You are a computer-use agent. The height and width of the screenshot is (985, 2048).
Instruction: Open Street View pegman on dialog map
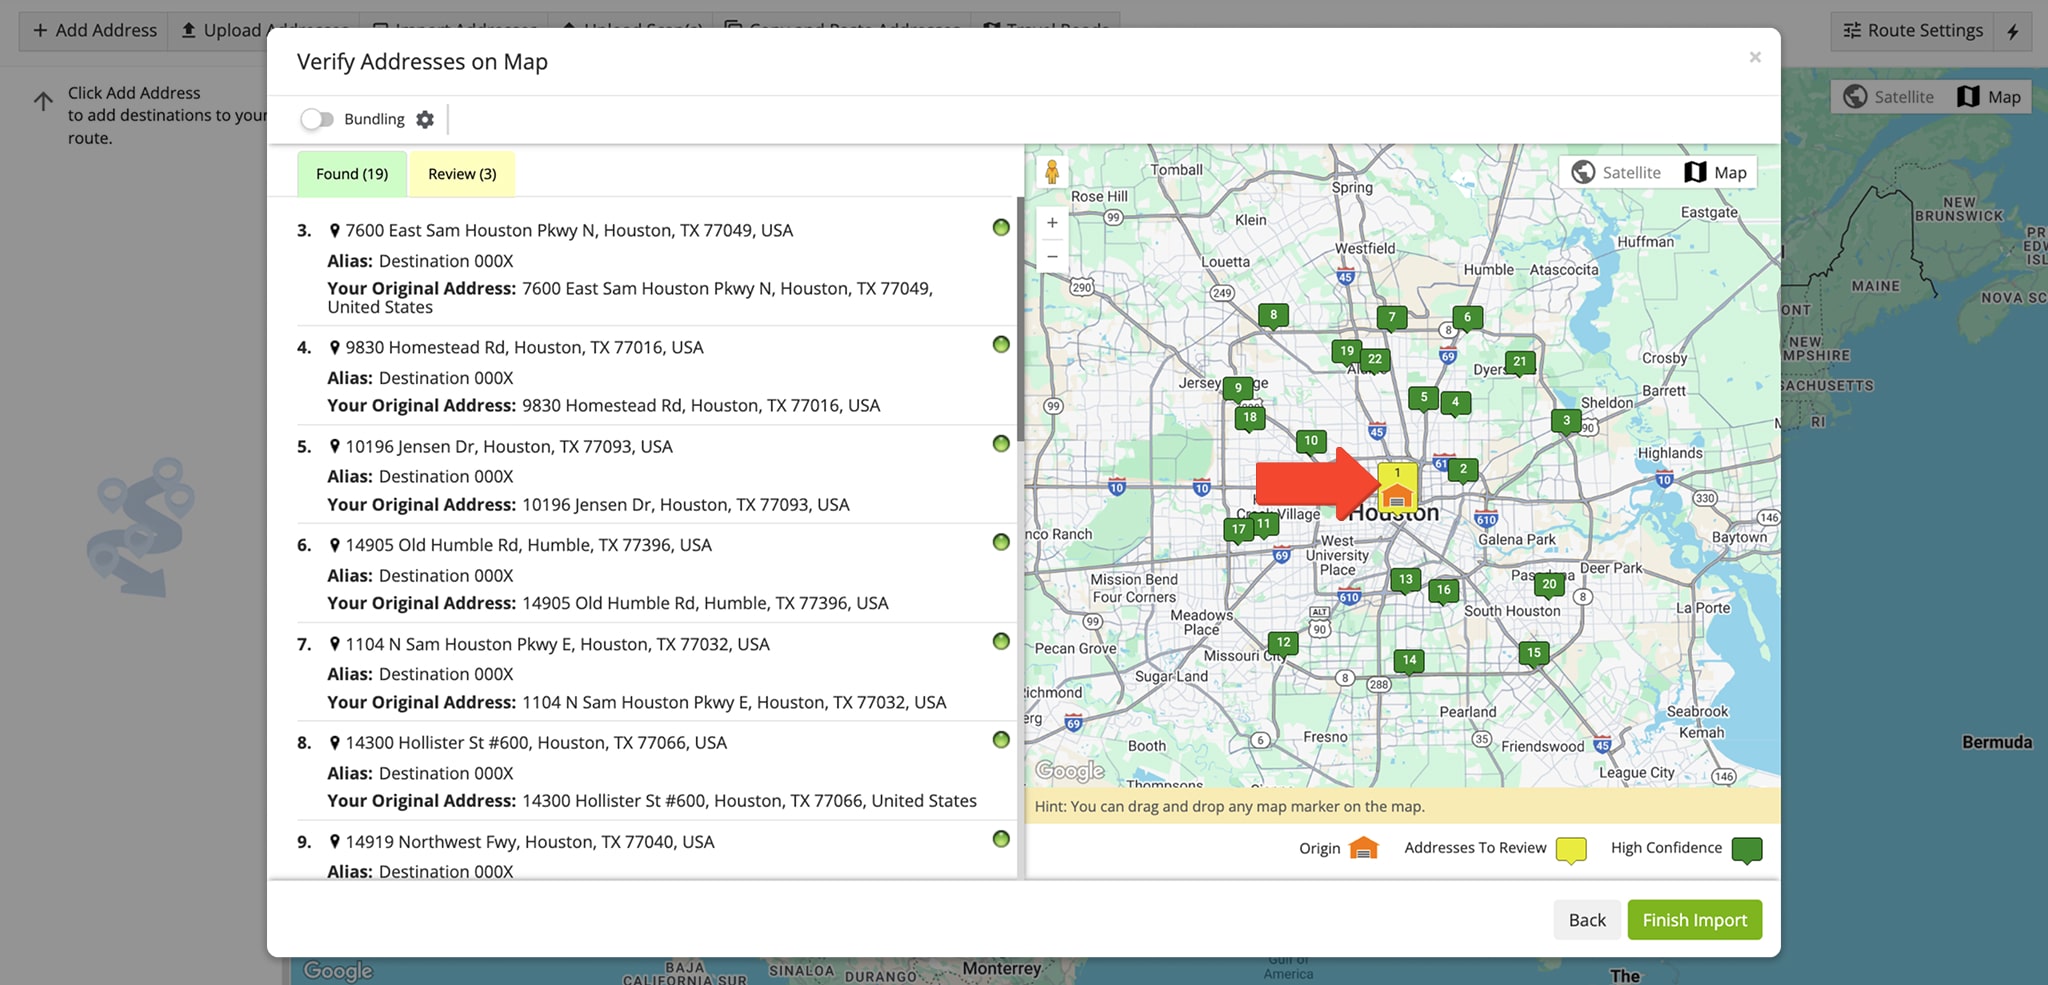pos(1052,172)
